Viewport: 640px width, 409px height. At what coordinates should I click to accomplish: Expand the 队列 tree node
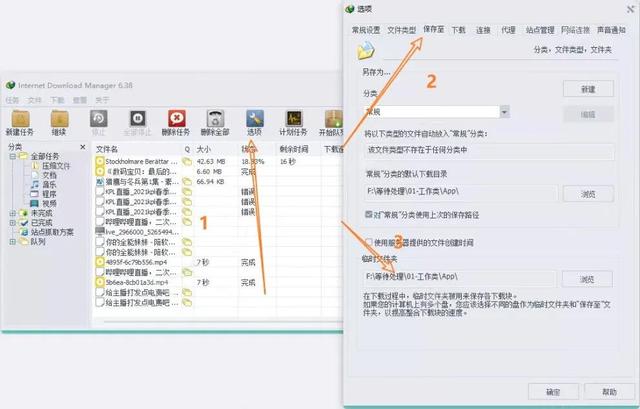point(13,242)
